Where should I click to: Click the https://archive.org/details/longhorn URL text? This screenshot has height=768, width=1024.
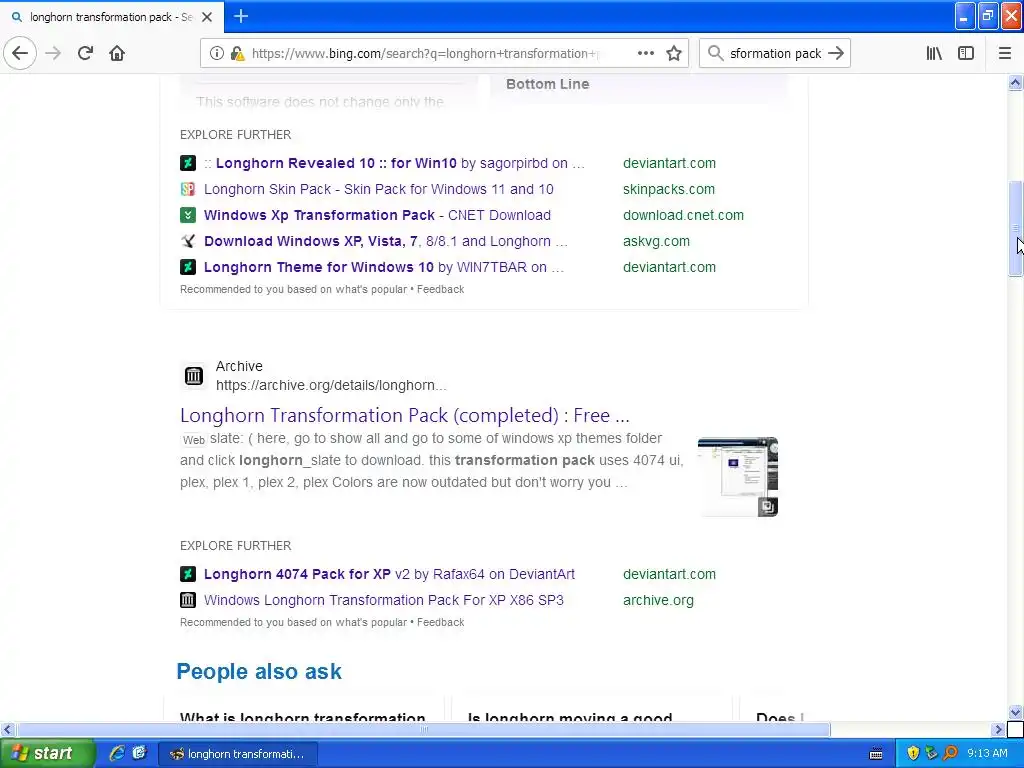point(331,385)
